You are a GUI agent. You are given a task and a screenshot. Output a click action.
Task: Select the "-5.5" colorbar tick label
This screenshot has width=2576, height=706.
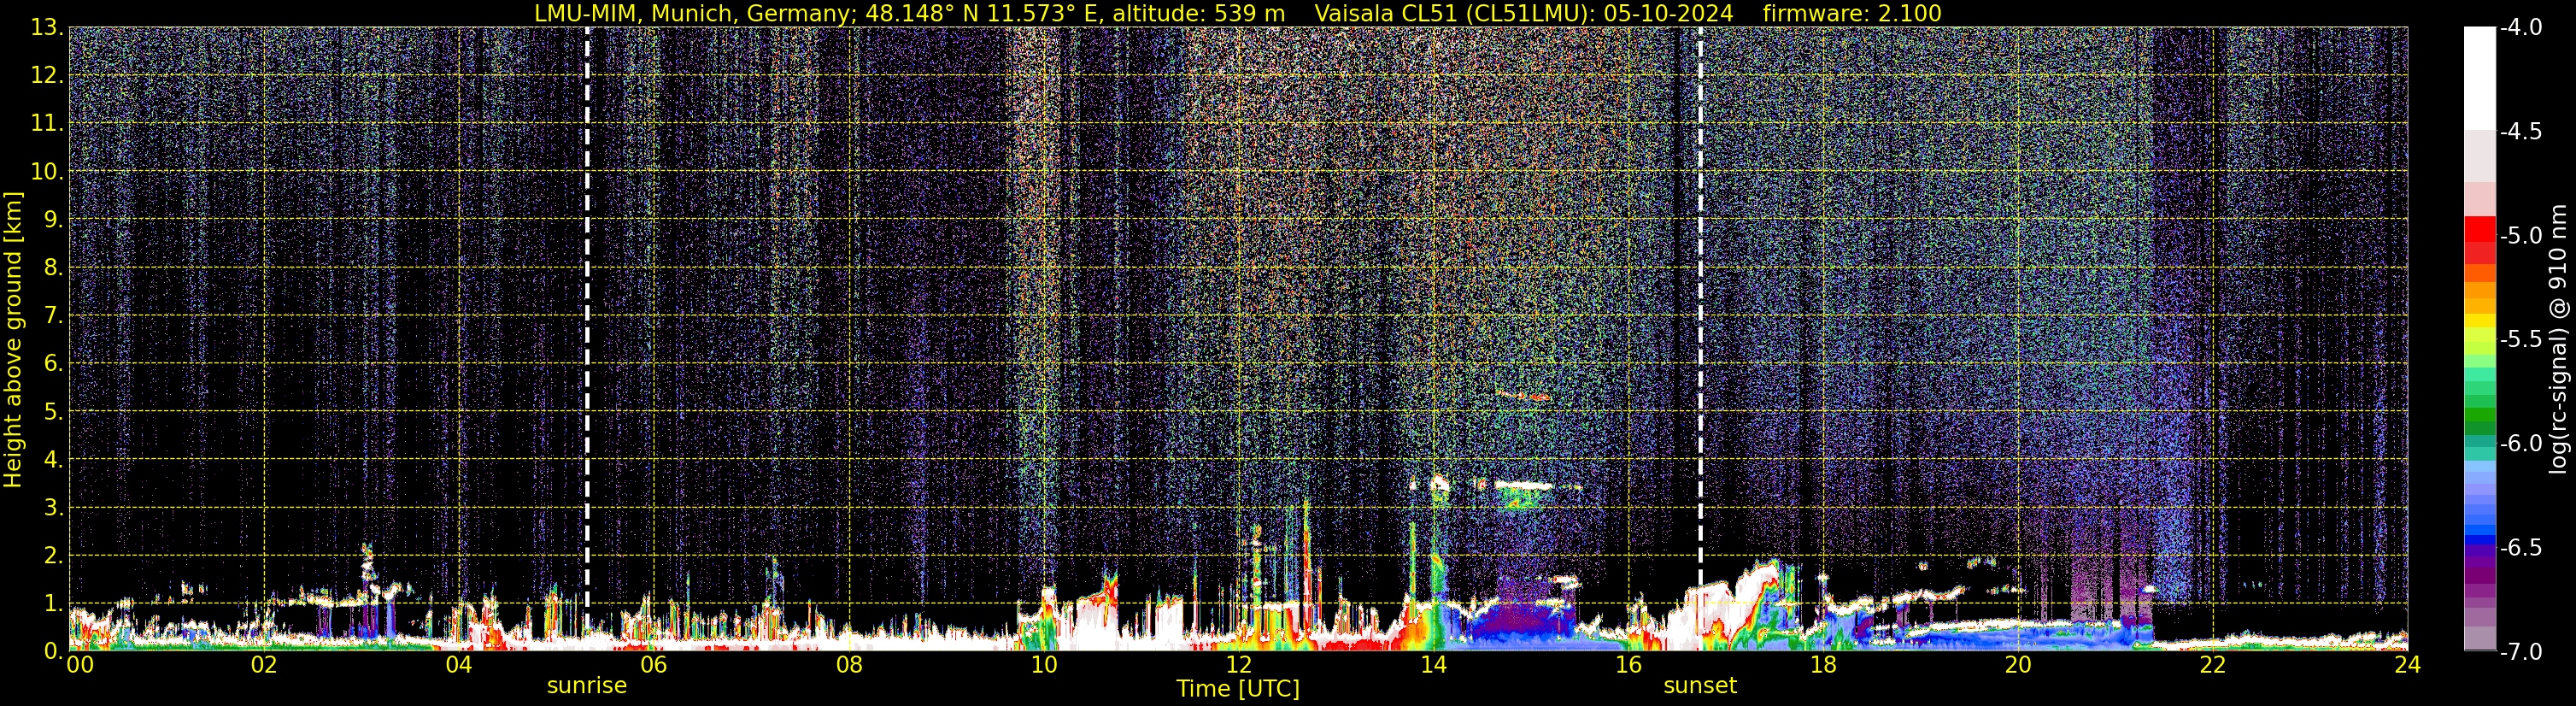tap(2520, 339)
